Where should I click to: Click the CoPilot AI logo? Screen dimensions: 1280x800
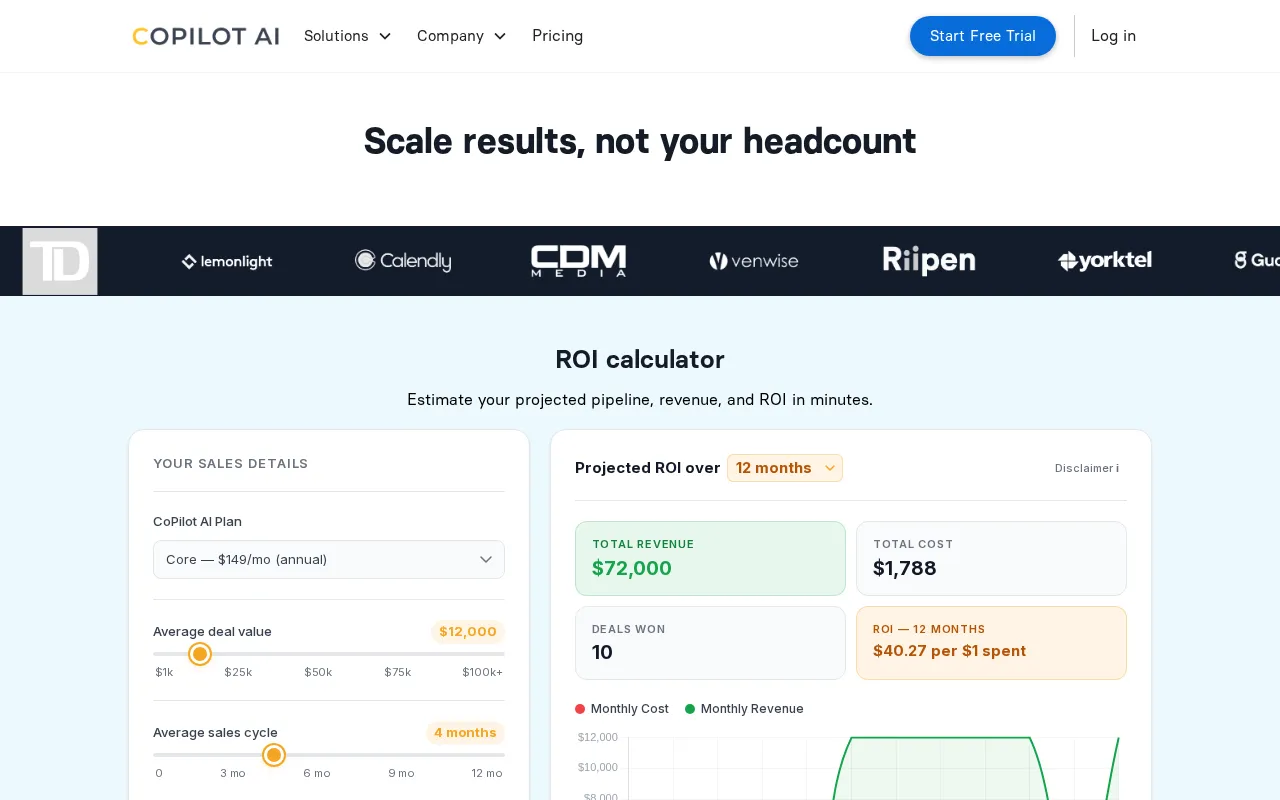[x=206, y=36]
